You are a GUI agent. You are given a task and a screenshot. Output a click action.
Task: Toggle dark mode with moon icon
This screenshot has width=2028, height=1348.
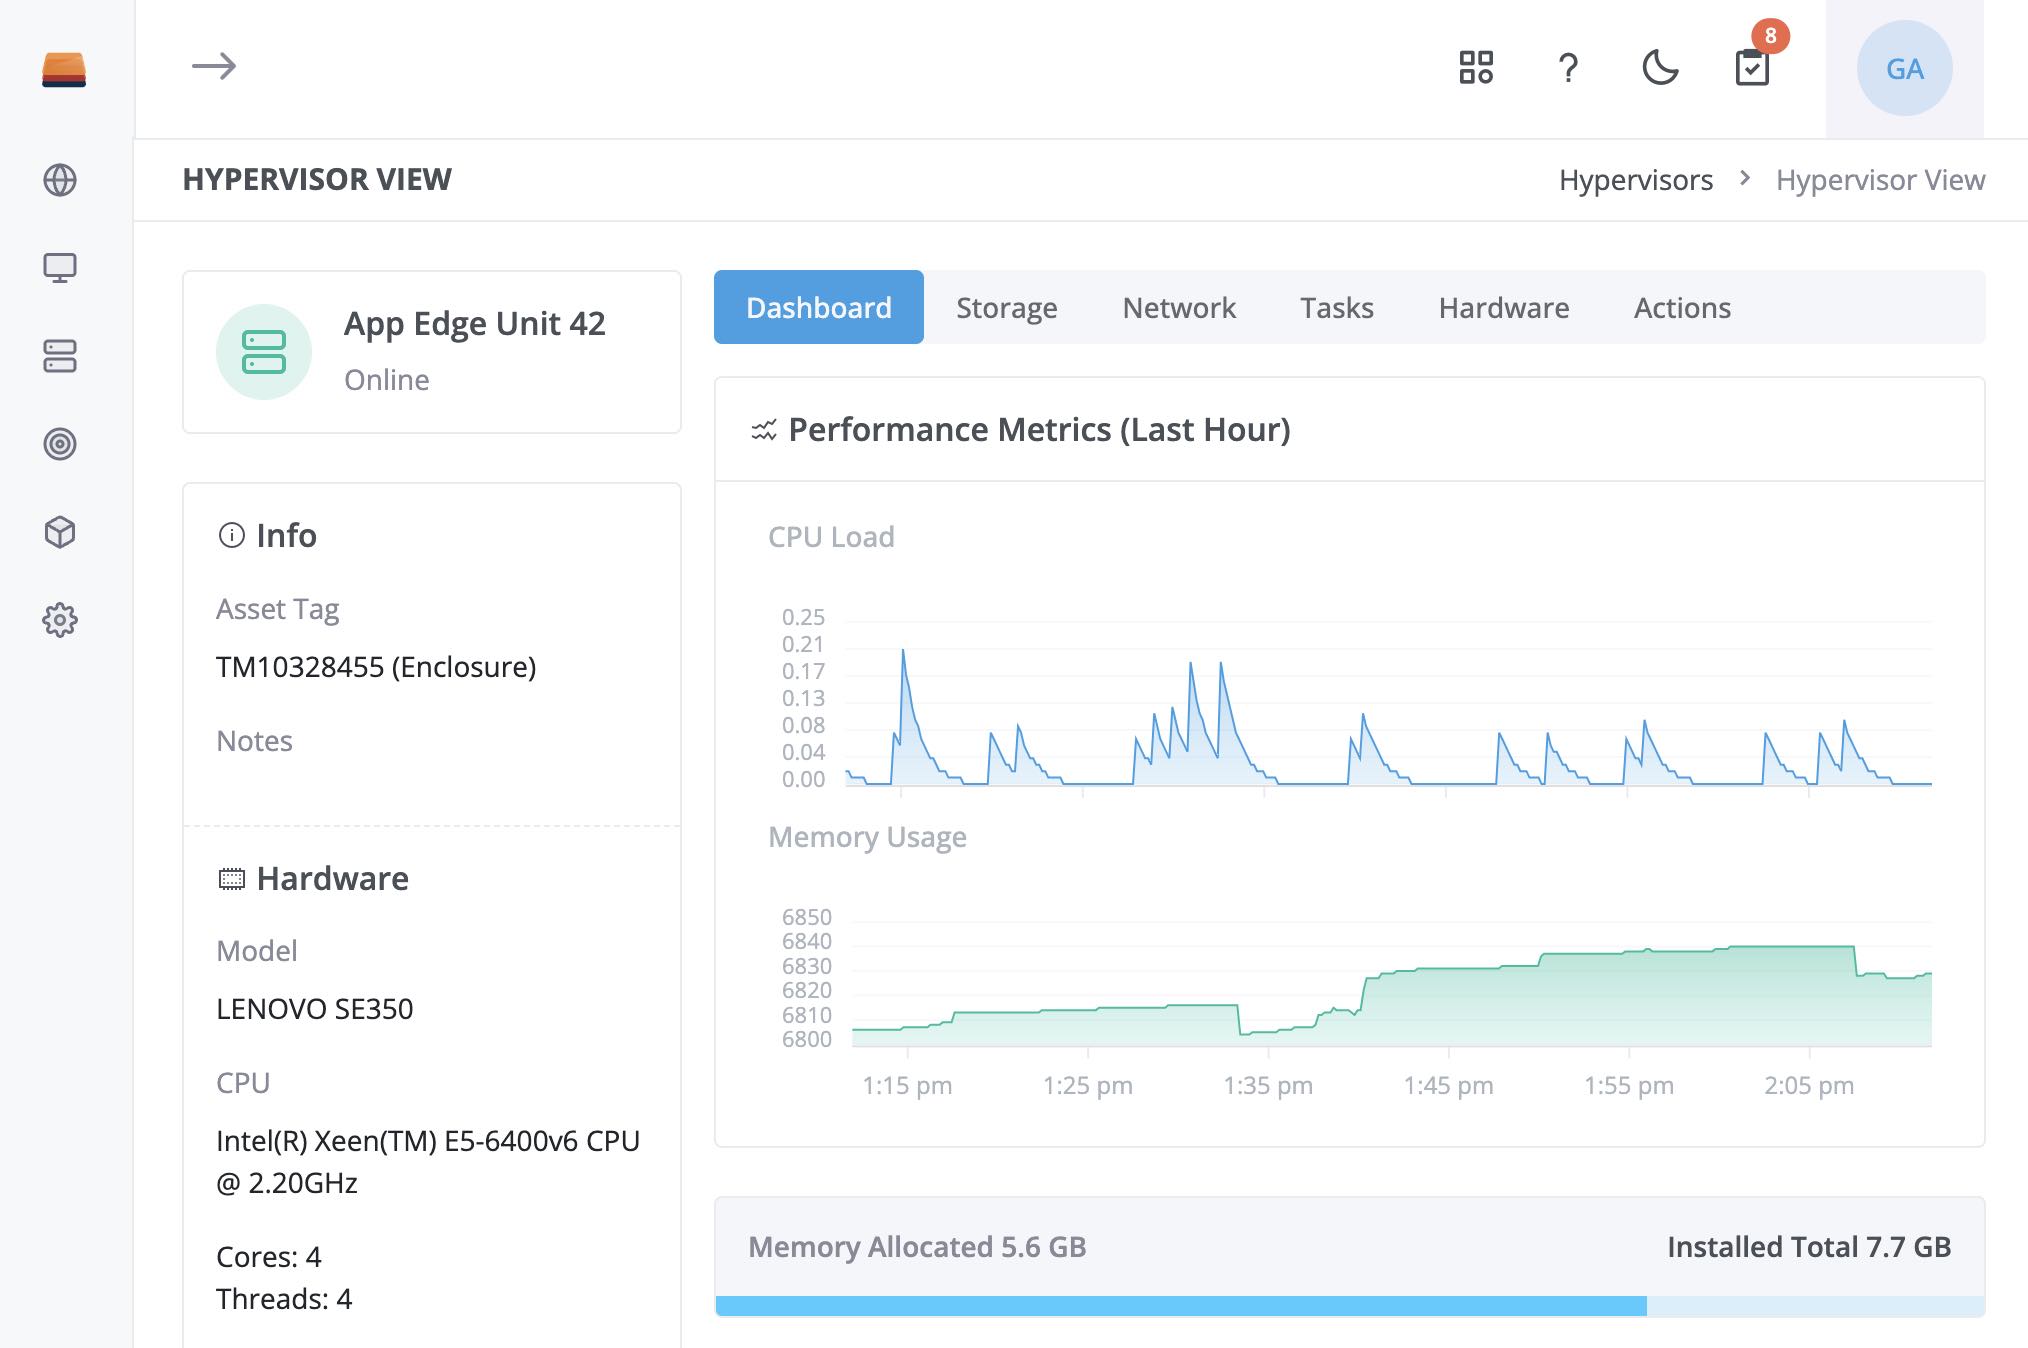tap(1660, 68)
